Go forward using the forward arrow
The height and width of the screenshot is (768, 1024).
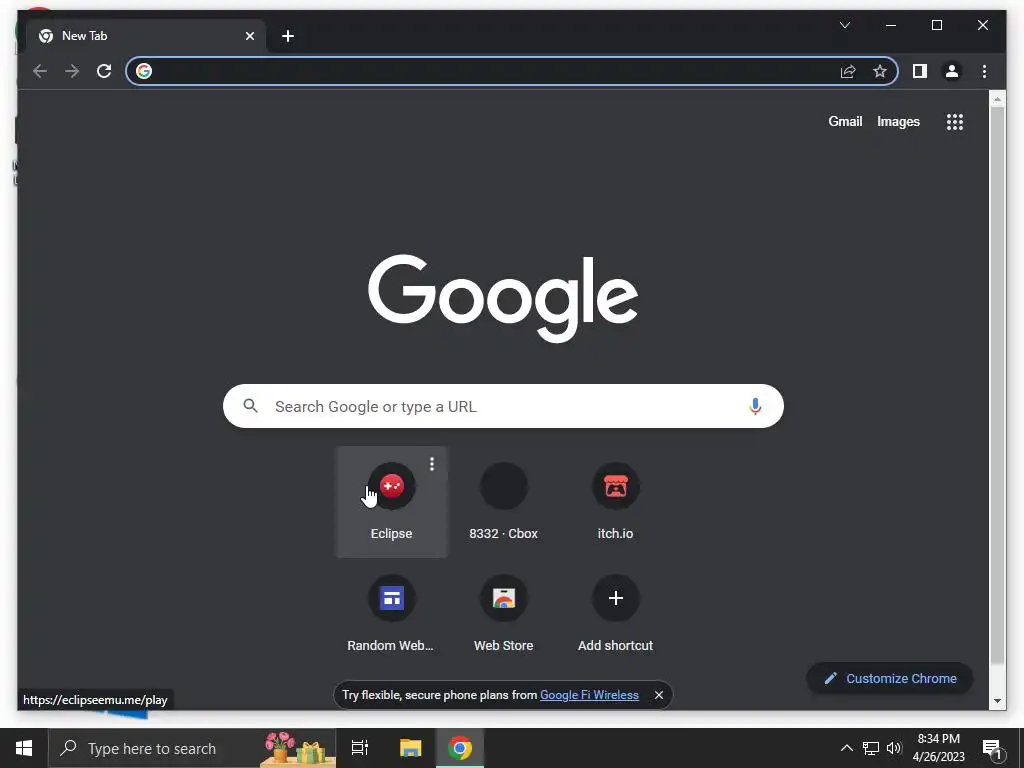click(72, 71)
